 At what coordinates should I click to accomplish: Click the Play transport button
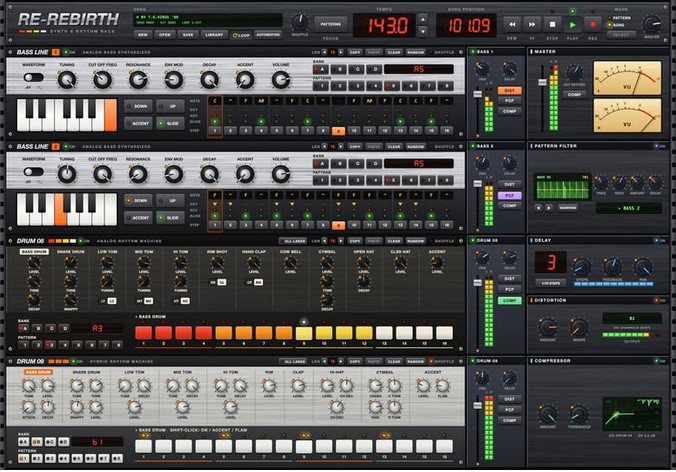[572, 25]
